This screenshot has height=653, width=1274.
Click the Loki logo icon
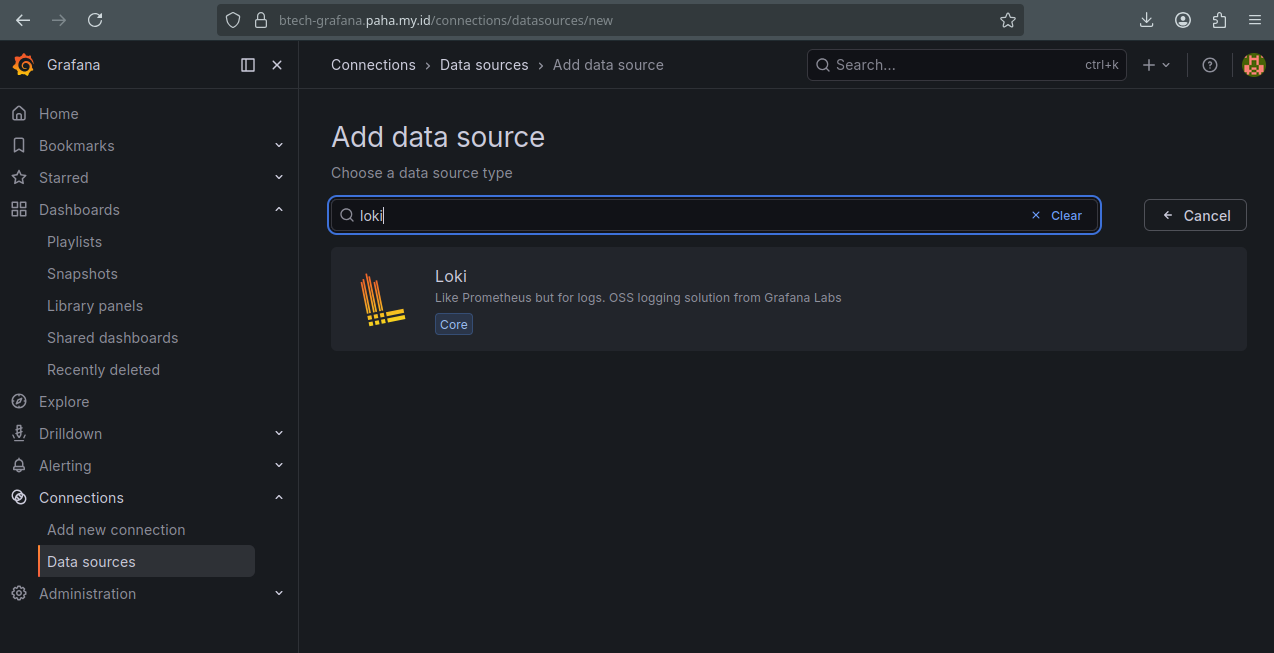383,299
